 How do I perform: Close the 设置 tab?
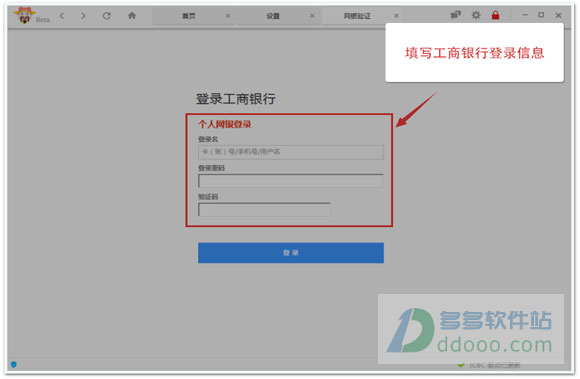pyautogui.click(x=312, y=16)
